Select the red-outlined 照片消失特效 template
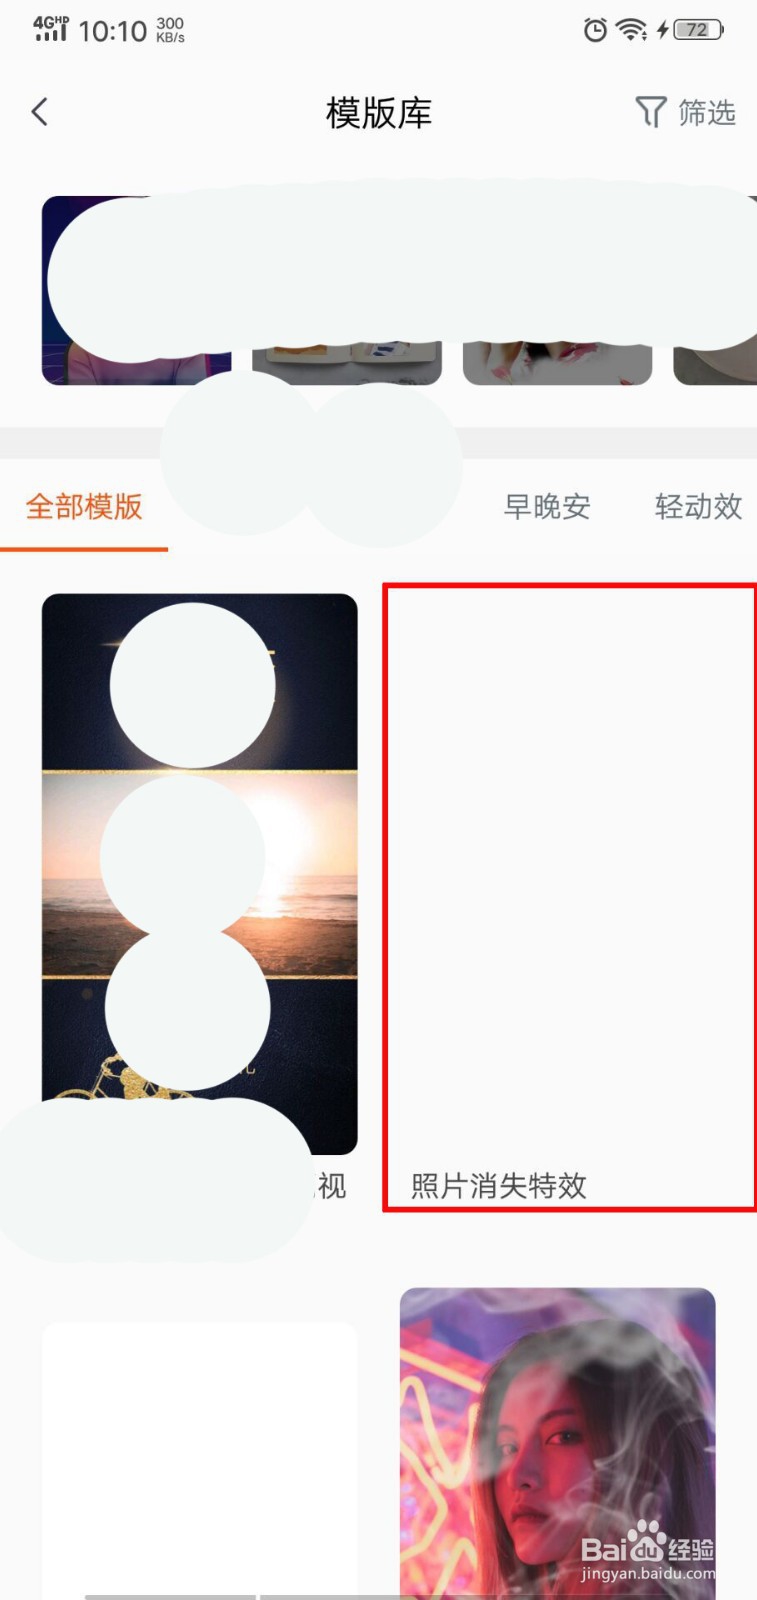The height and width of the screenshot is (1600, 757). 570,898
